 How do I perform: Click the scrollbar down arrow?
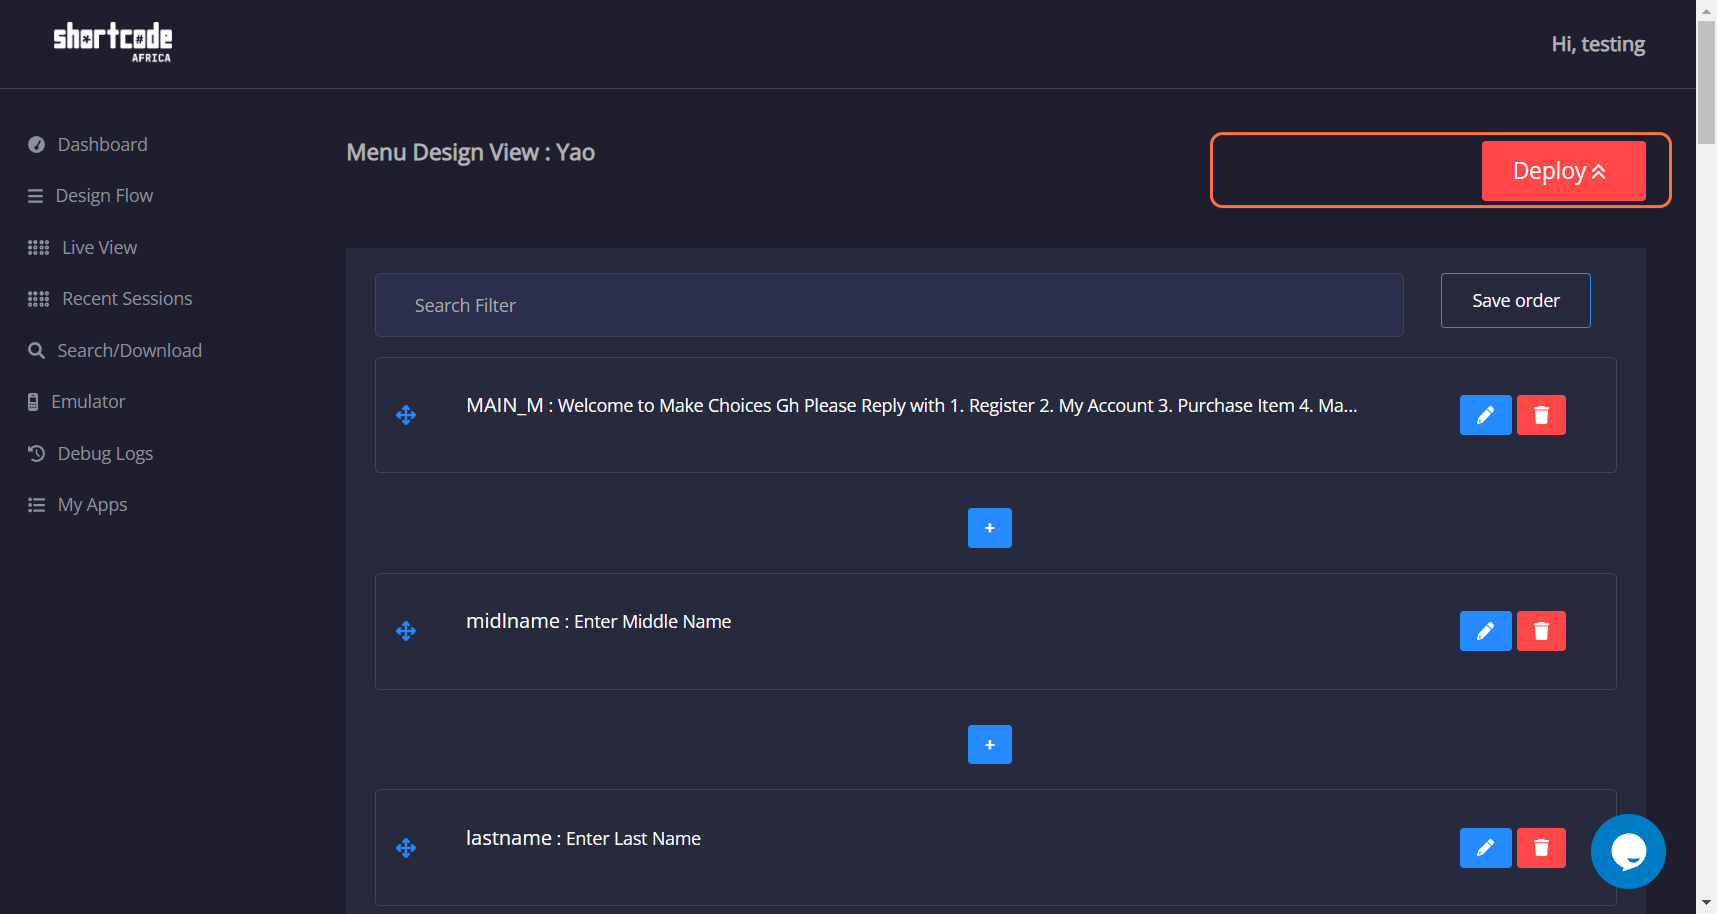(1706, 904)
